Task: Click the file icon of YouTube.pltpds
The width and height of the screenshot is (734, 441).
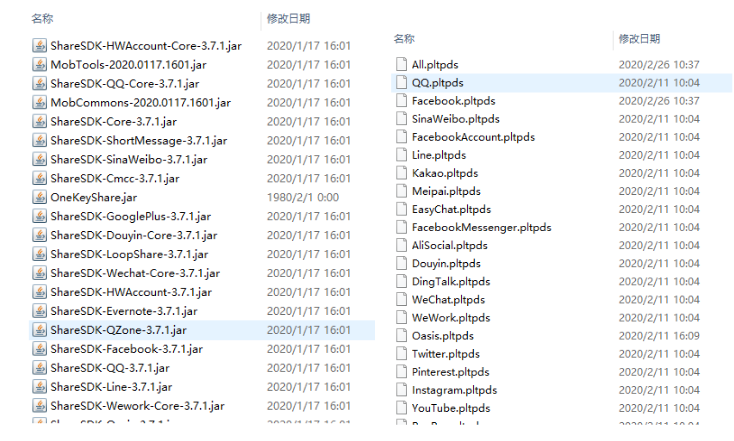Action: (x=401, y=408)
